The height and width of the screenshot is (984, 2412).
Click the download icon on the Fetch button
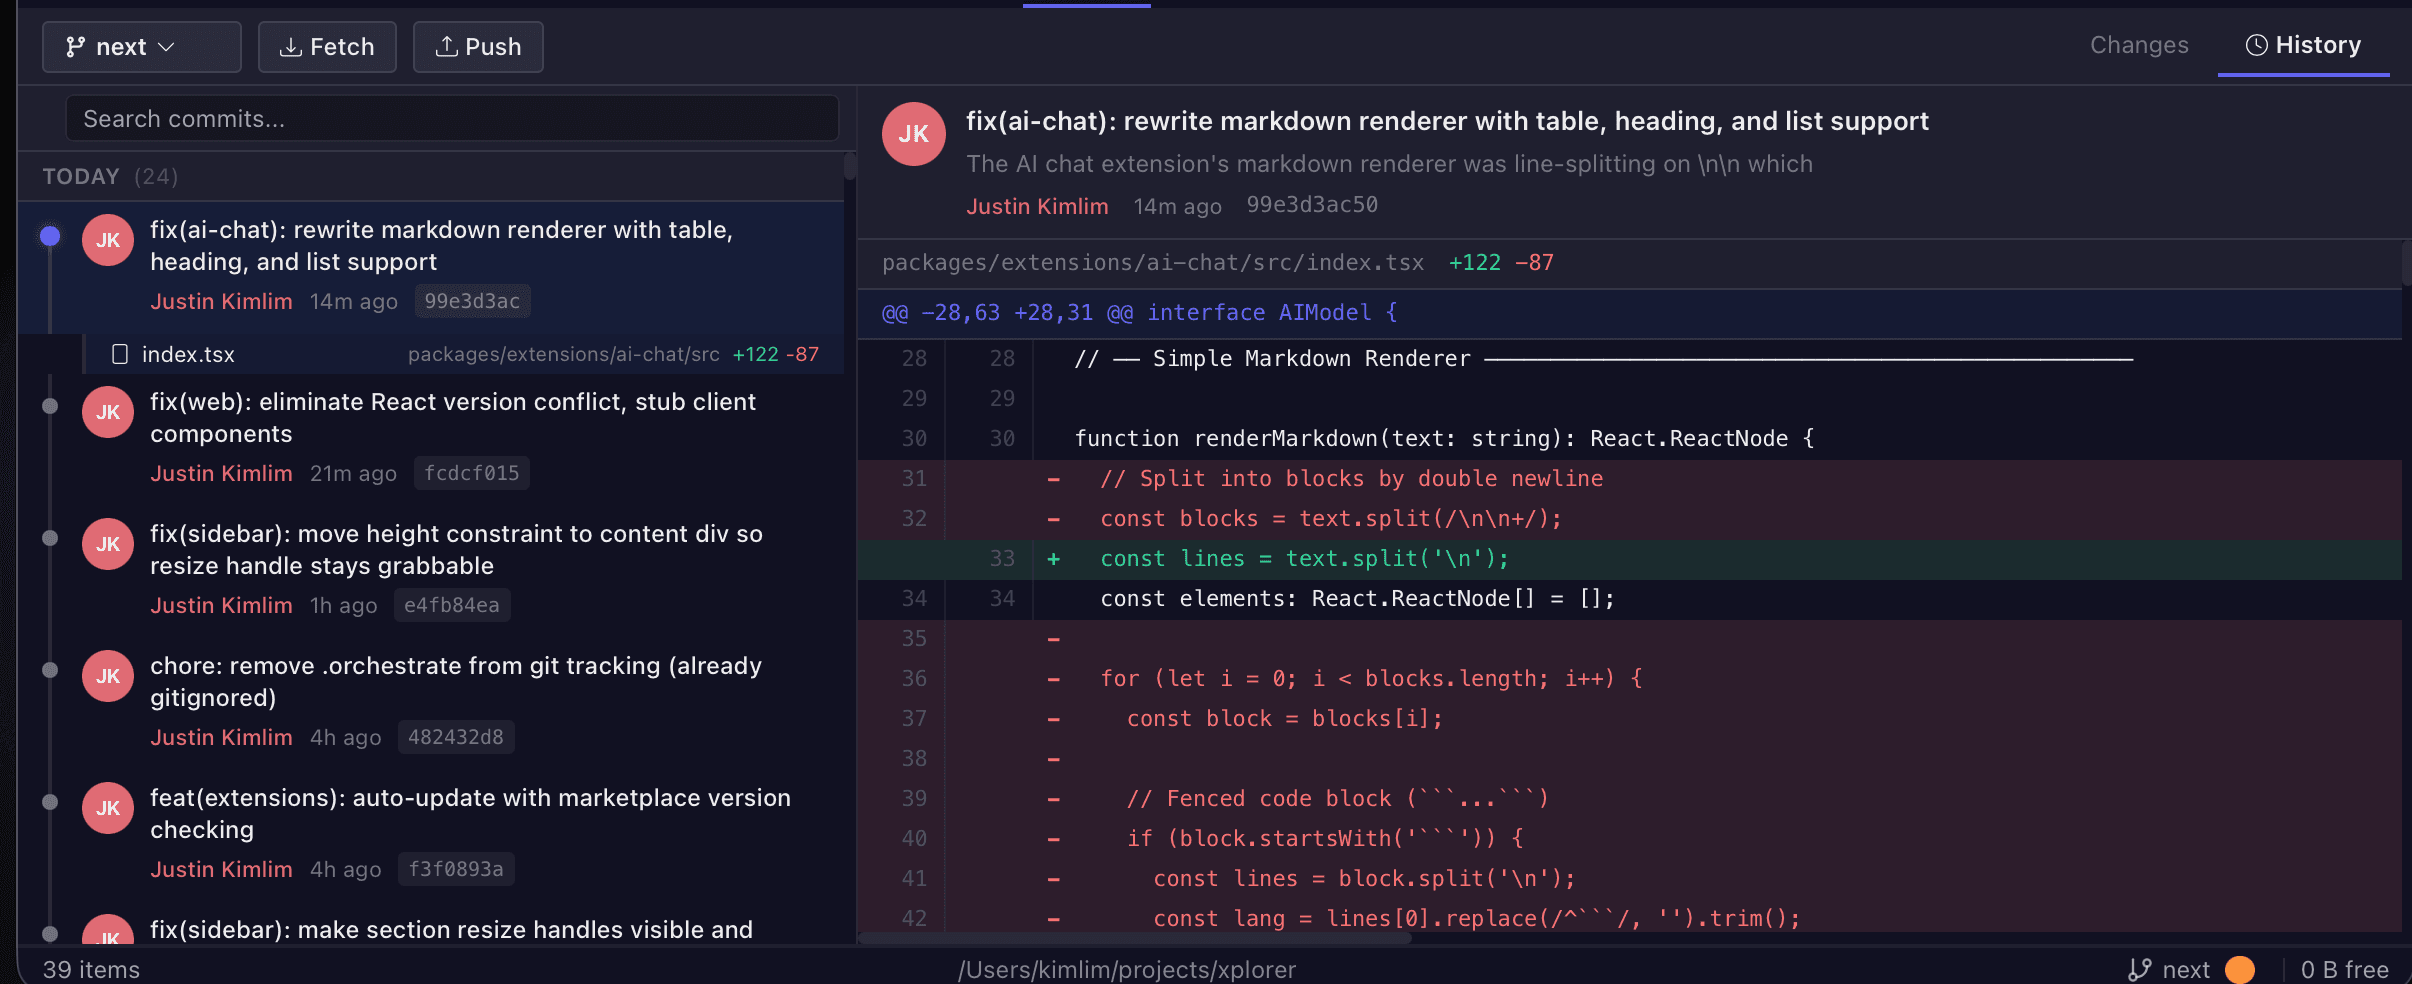coord(291,46)
